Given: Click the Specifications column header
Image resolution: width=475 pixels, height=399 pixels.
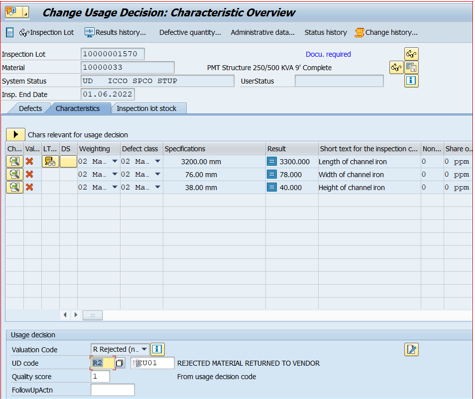Looking at the screenshot, I should (214, 149).
